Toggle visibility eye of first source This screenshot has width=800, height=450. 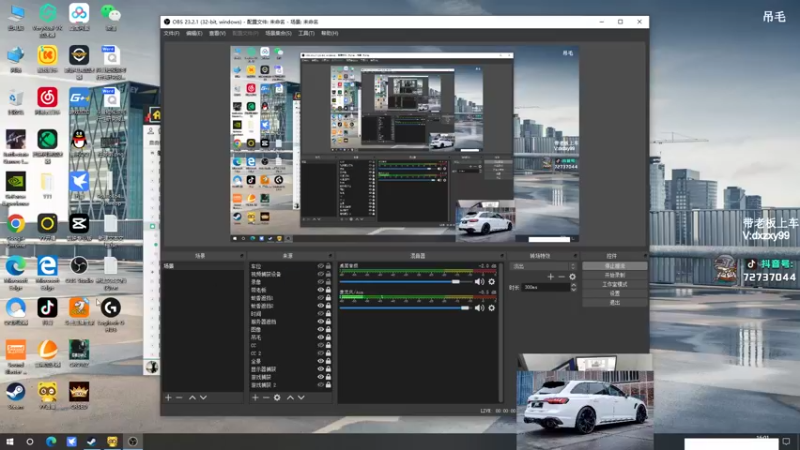click(x=321, y=267)
